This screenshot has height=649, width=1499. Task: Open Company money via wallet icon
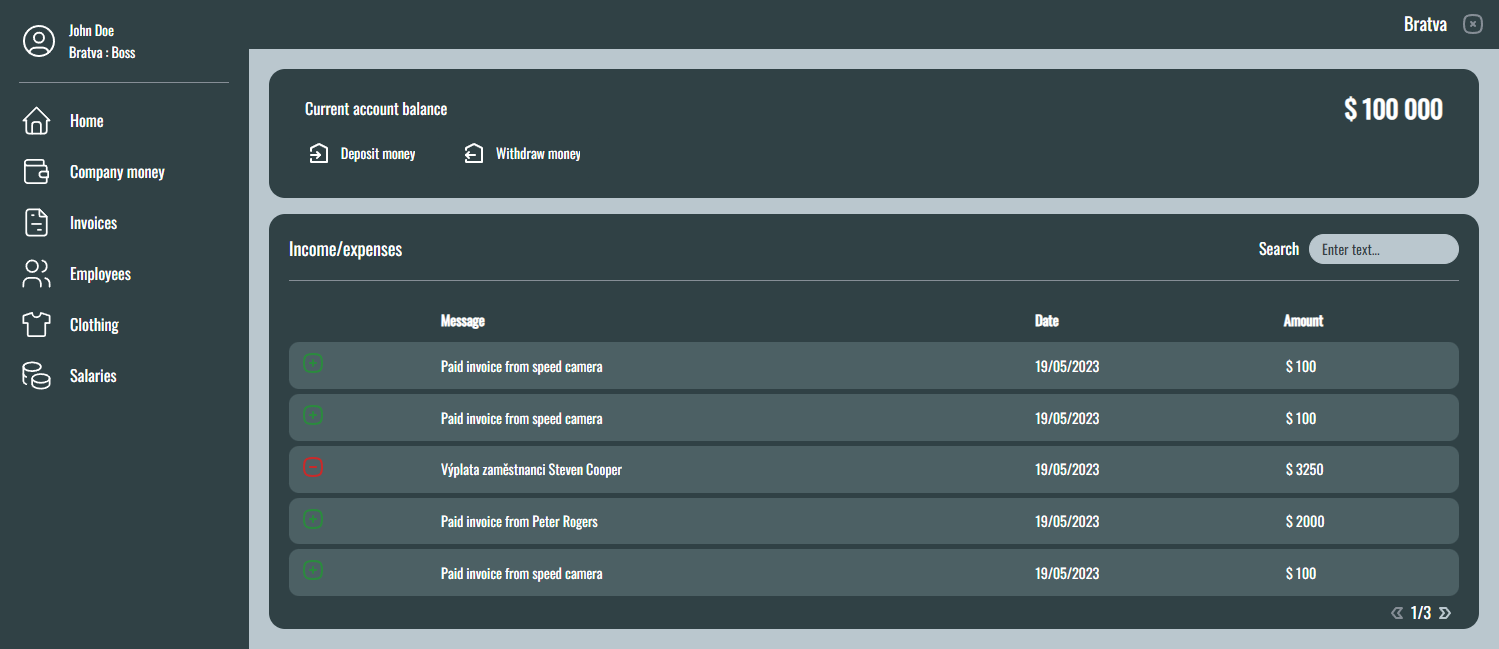[36, 172]
